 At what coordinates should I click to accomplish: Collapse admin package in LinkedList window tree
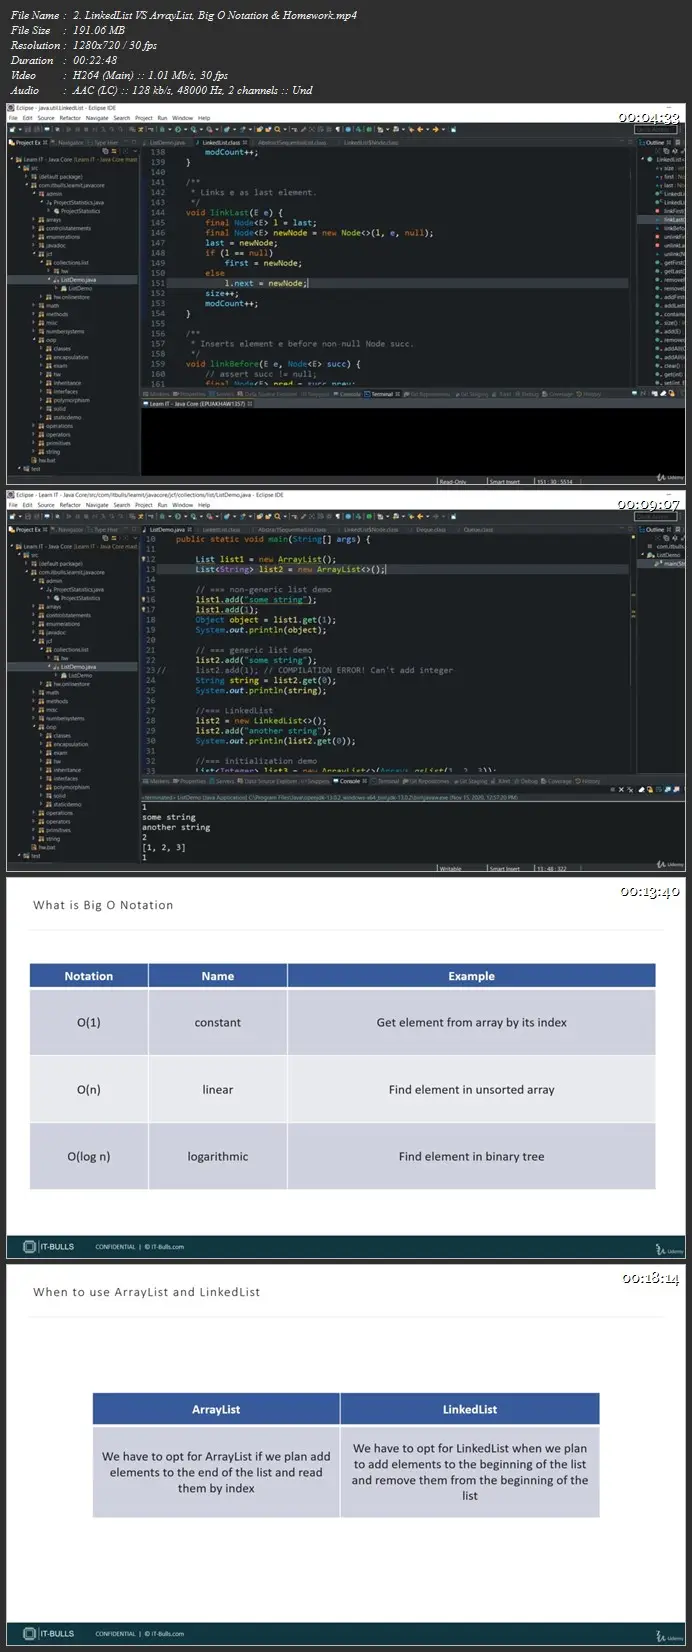click(34, 194)
